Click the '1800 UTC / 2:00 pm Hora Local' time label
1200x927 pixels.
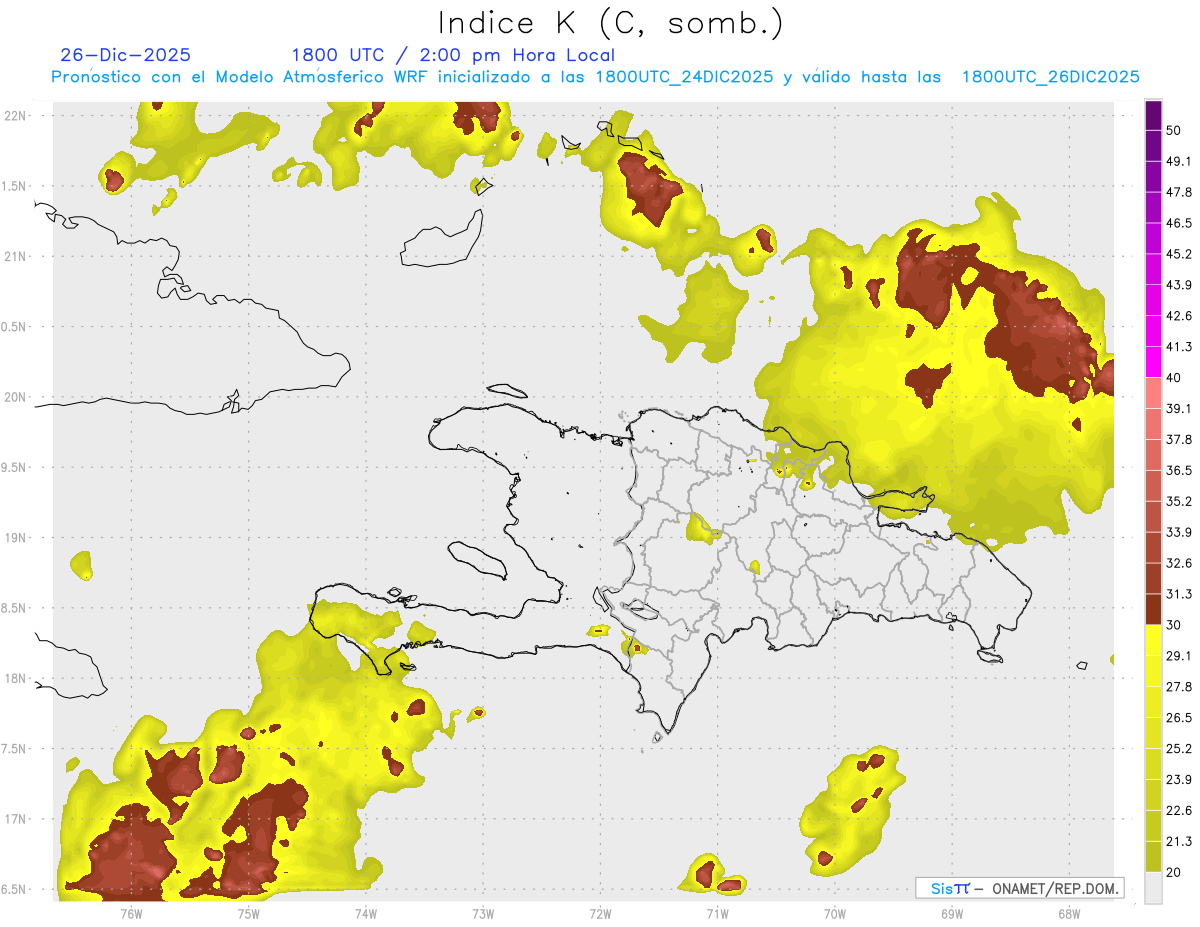[x=453, y=55]
